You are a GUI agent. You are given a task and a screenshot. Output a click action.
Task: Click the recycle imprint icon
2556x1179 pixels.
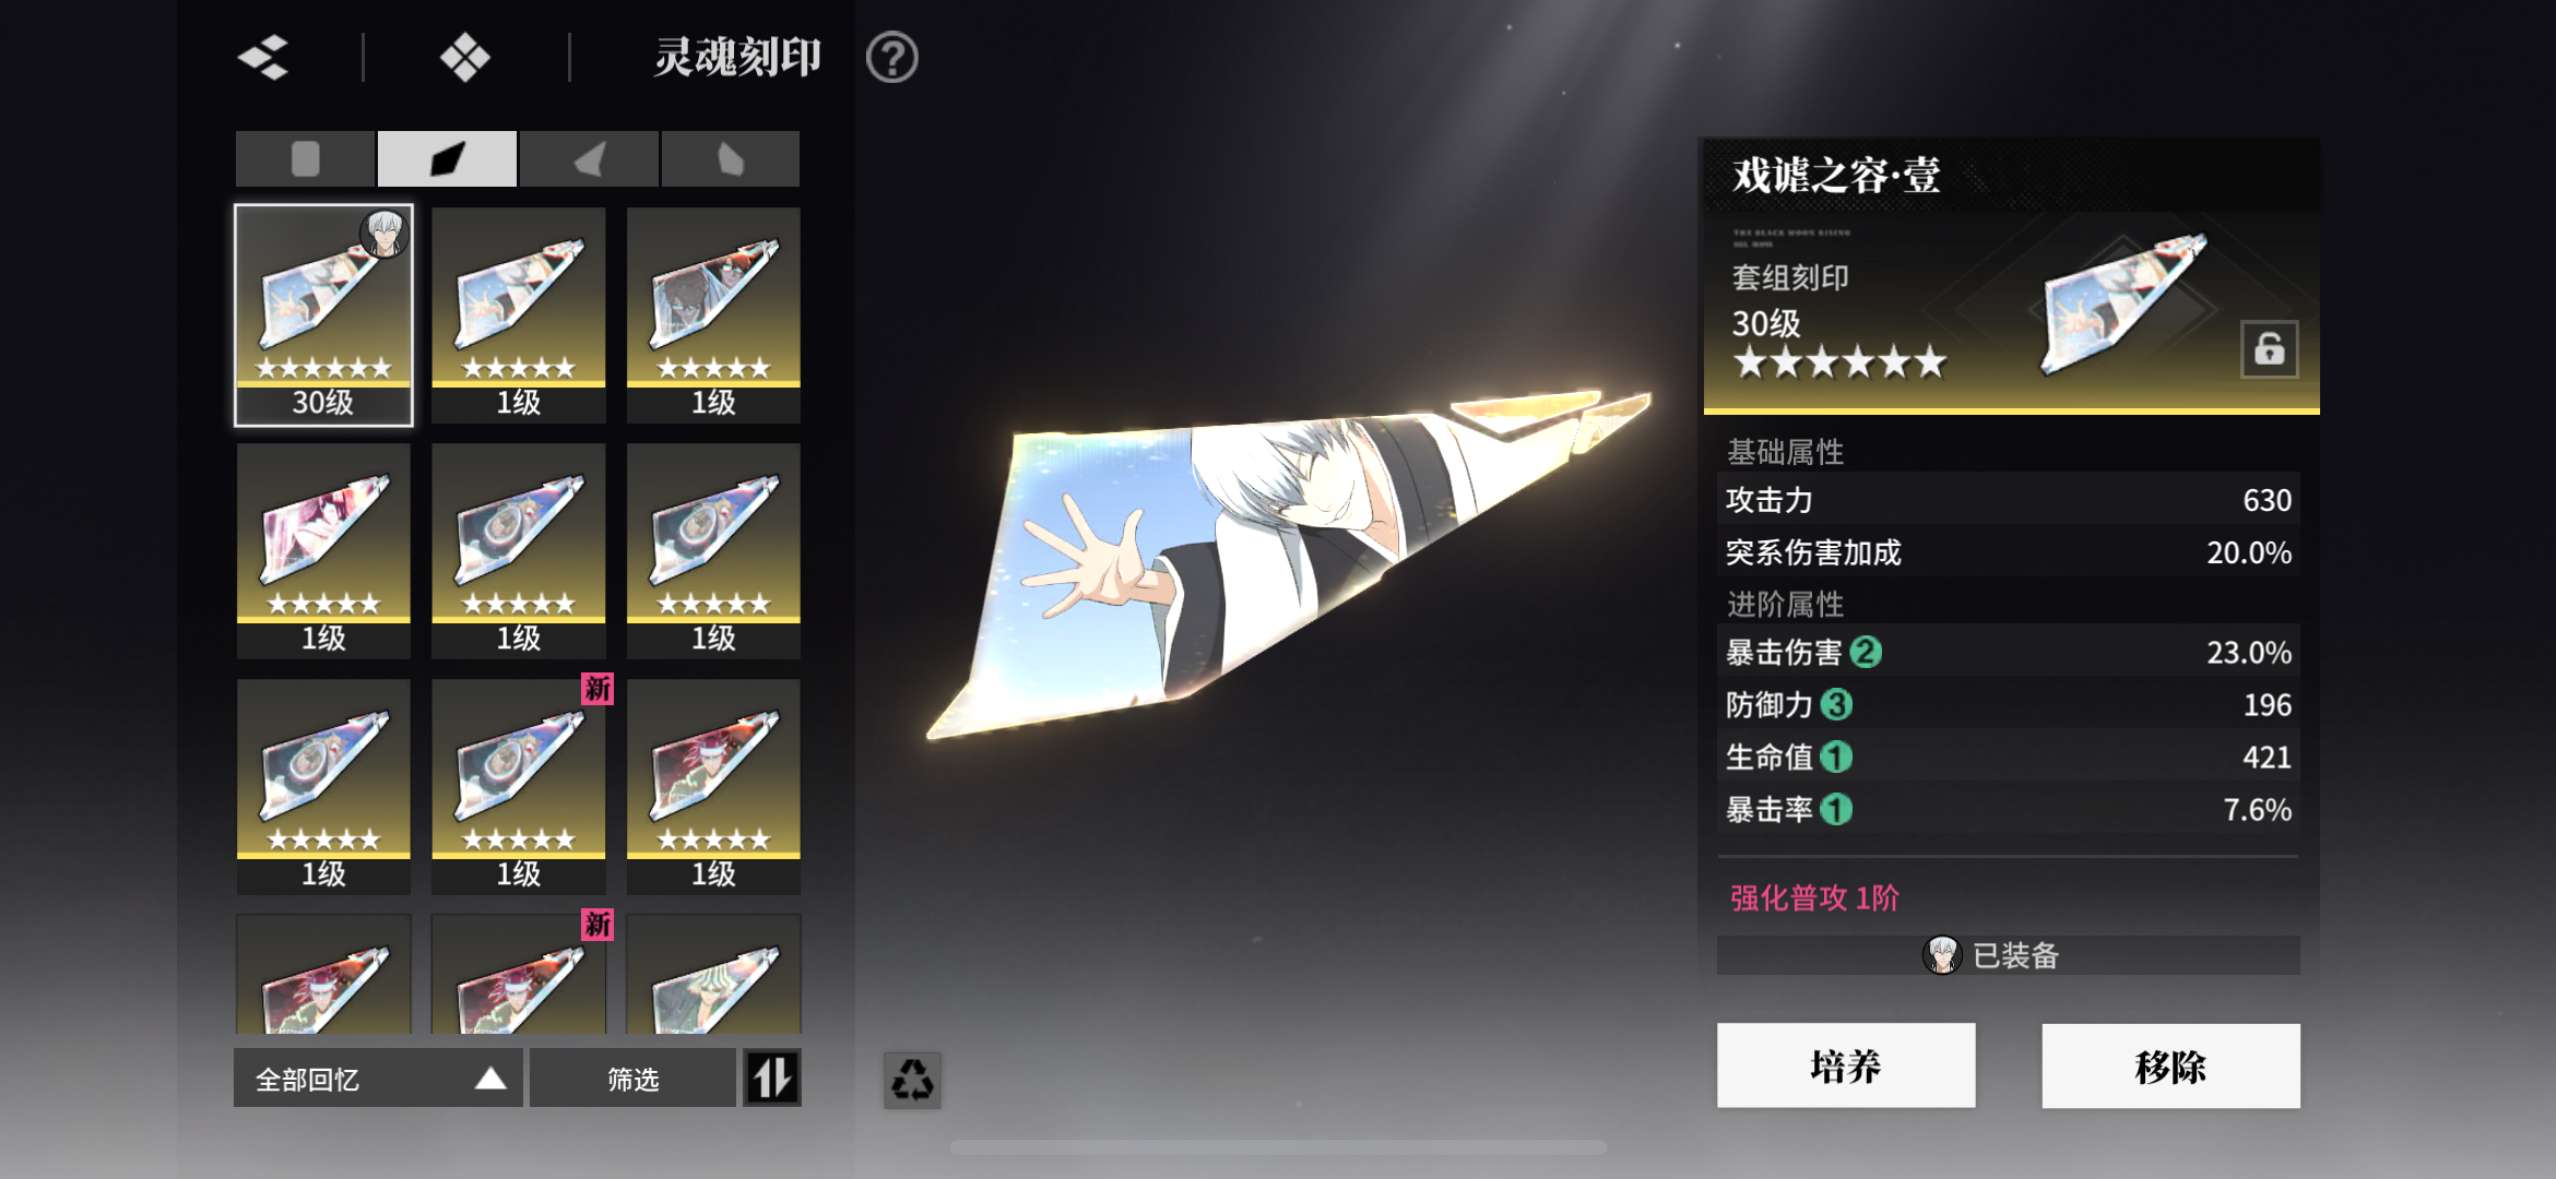[912, 1080]
